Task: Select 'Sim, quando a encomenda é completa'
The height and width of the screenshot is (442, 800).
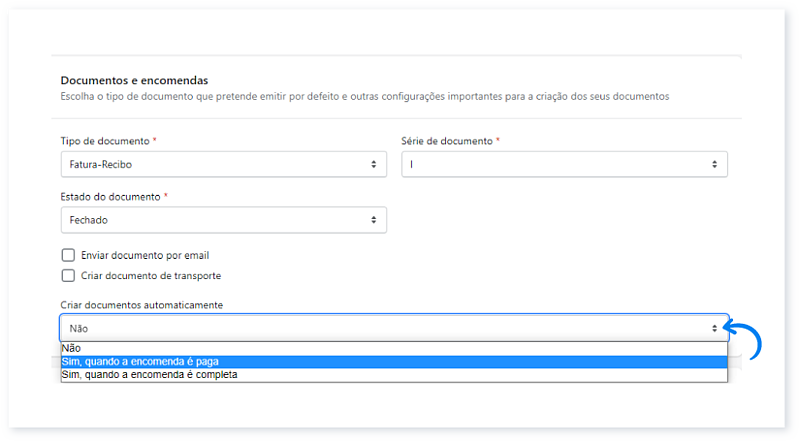Action: pos(394,375)
